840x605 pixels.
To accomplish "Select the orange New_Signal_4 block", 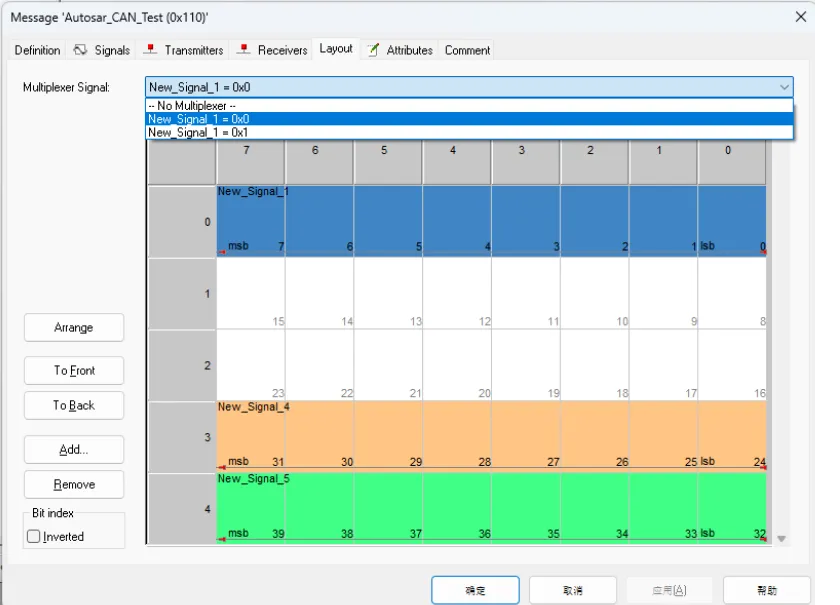I will click(x=490, y=430).
